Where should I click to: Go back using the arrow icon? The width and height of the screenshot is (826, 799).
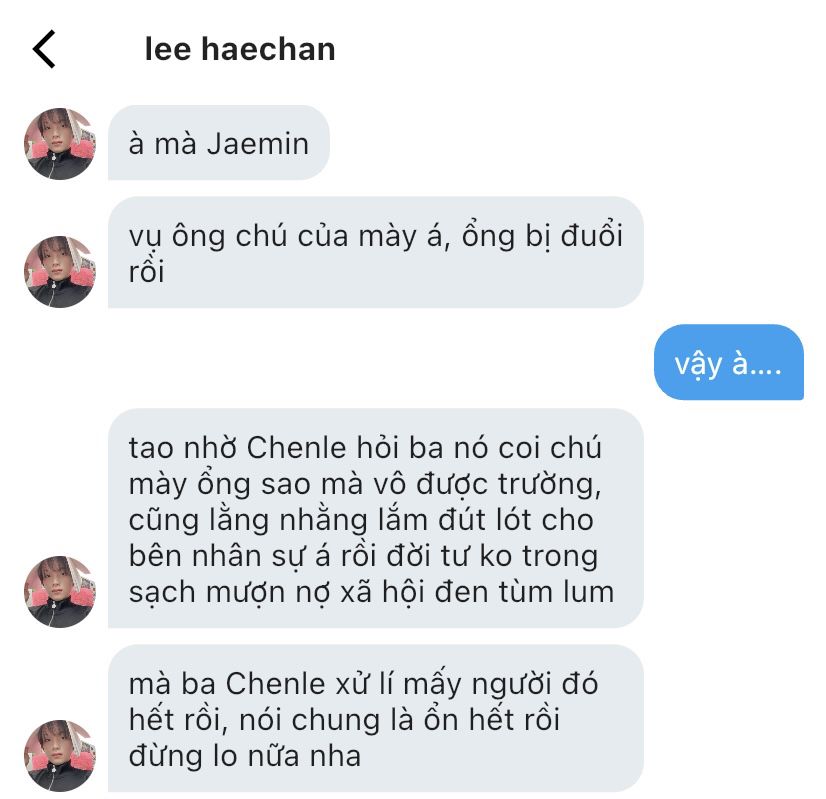(x=44, y=49)
